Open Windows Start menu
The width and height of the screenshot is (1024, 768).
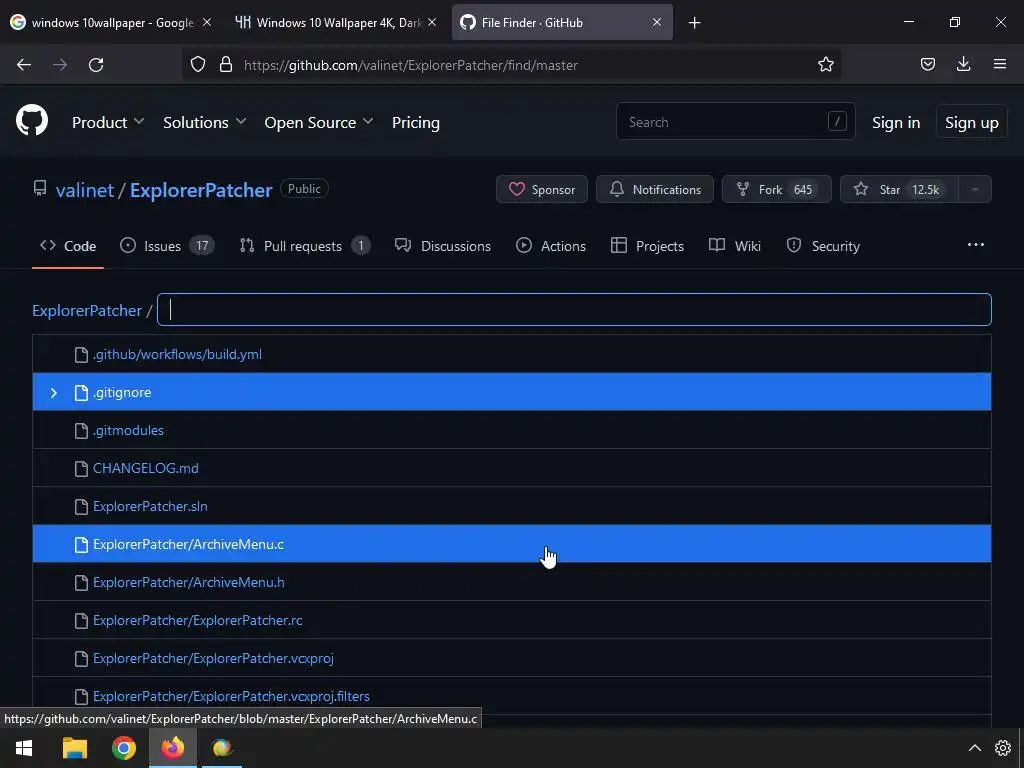(24, 748)
